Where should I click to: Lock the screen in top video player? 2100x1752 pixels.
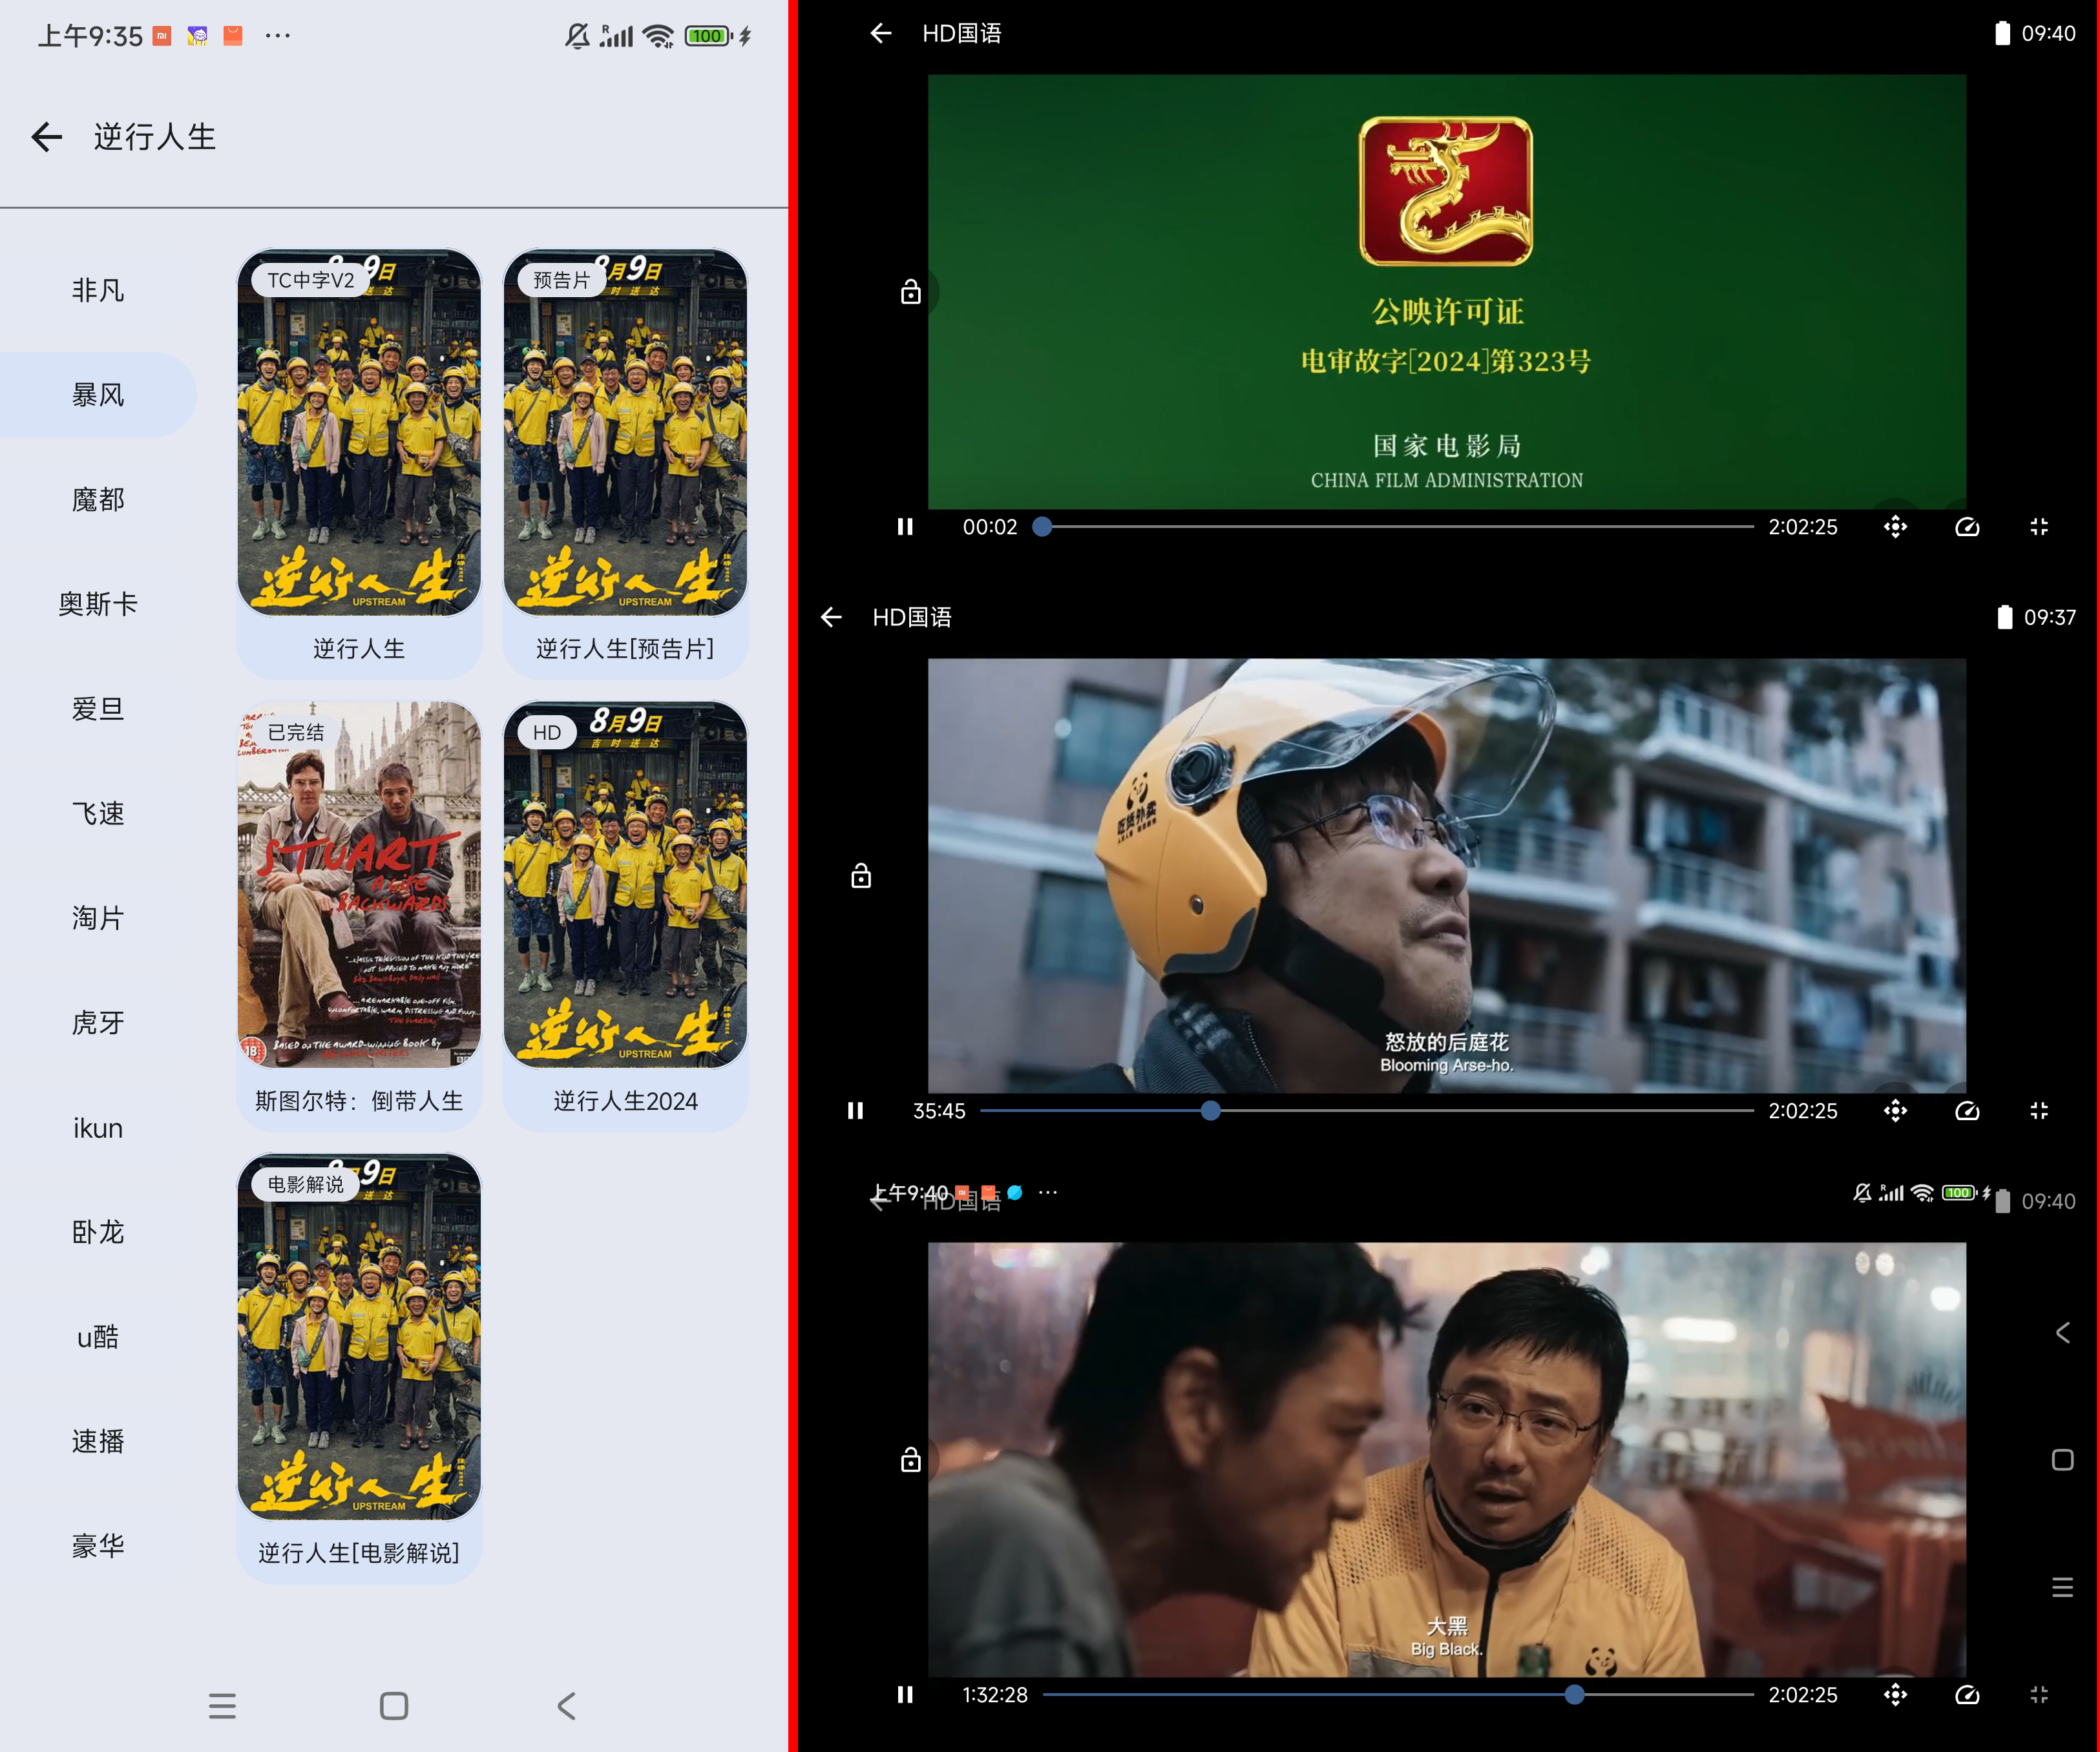[910, 293]
